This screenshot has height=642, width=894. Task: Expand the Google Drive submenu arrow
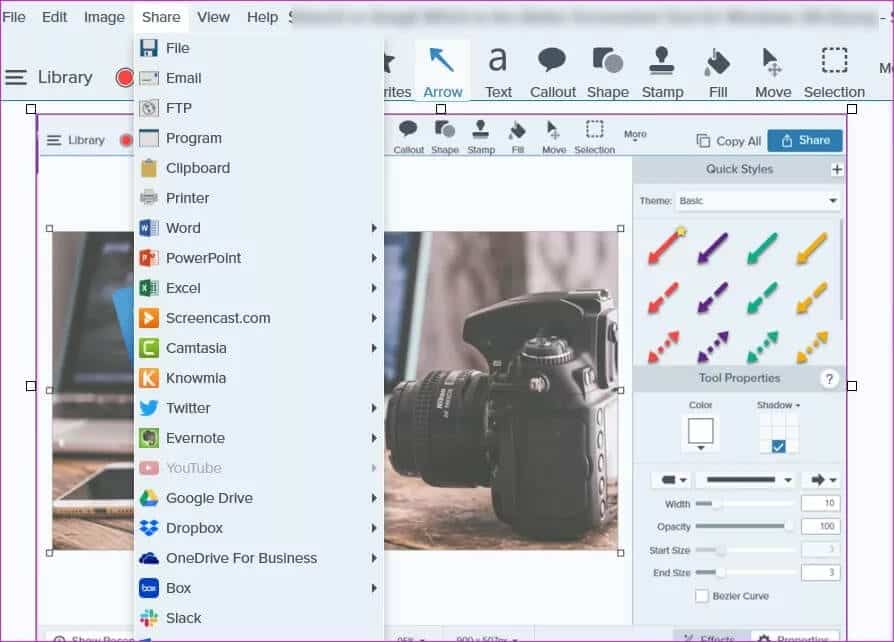(x=374, y=498)
